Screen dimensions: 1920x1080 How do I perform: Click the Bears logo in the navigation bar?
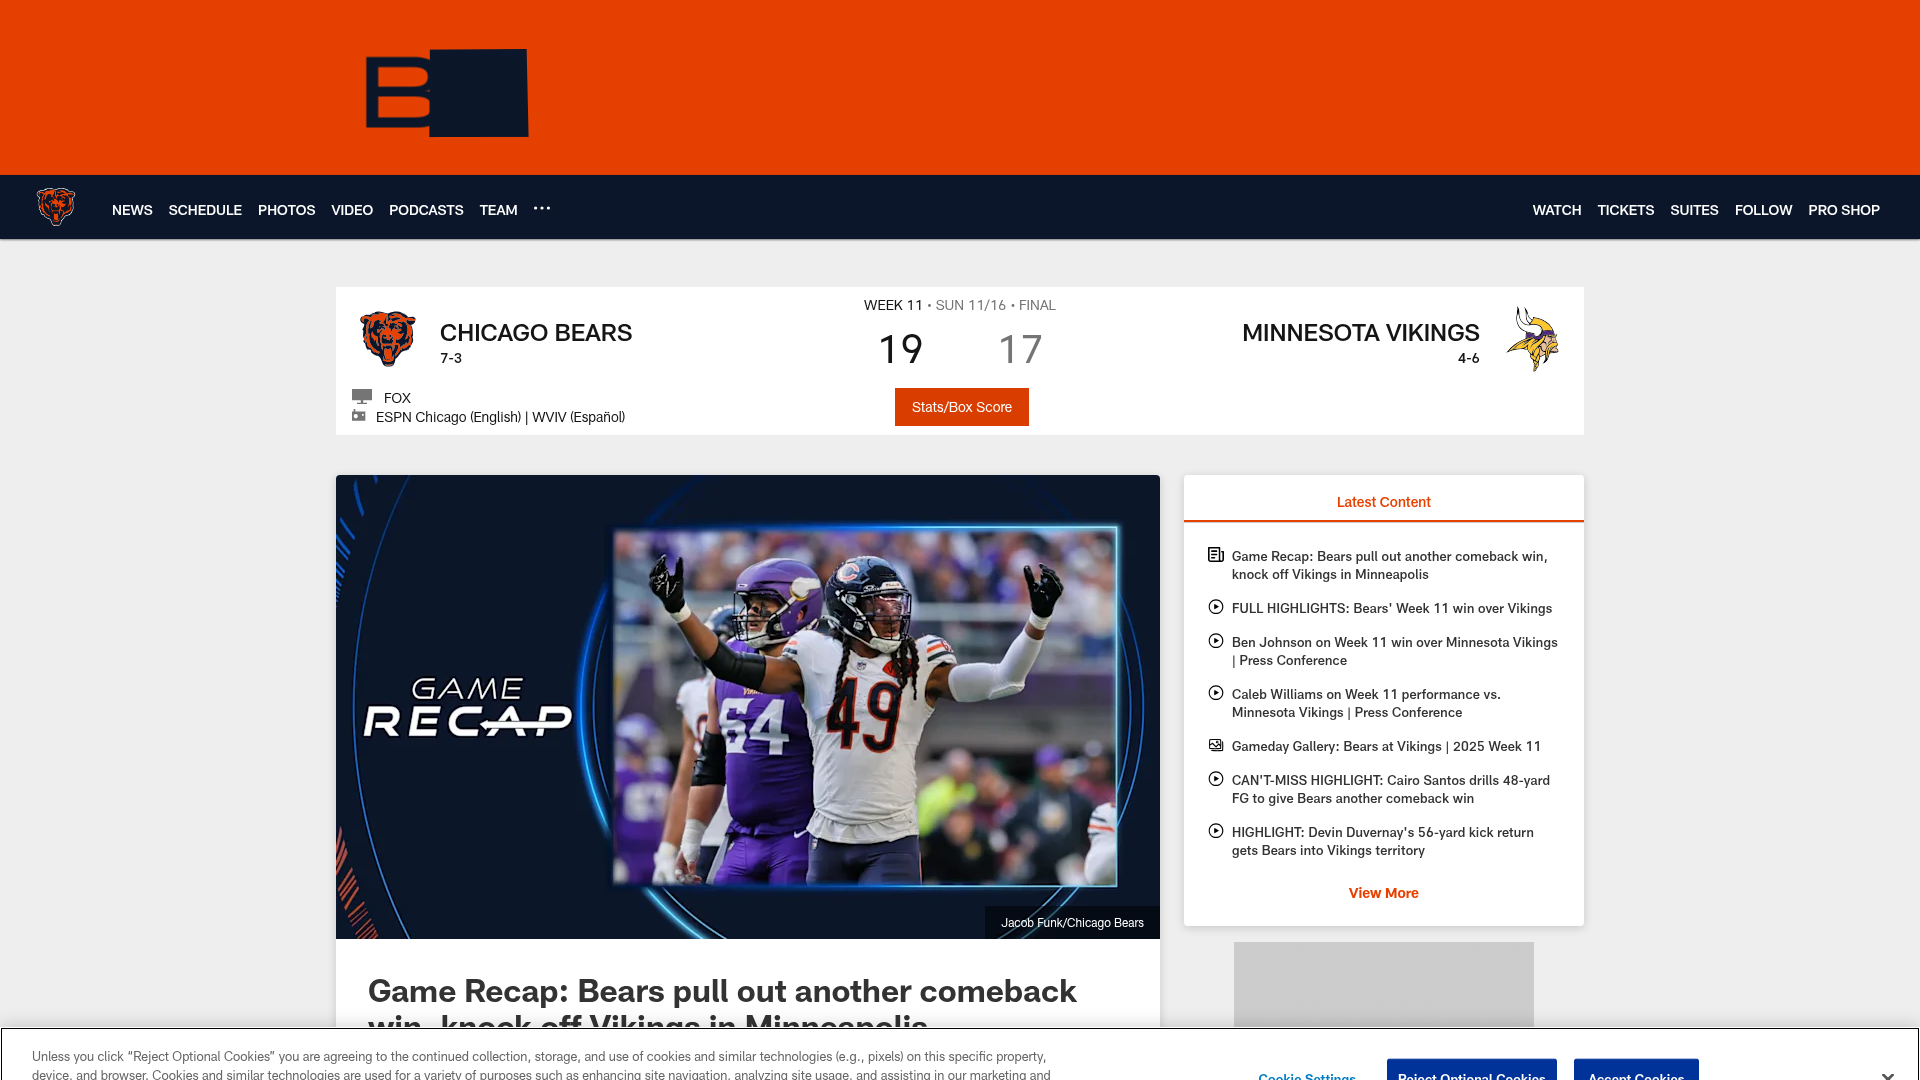(x=57, y=207)
